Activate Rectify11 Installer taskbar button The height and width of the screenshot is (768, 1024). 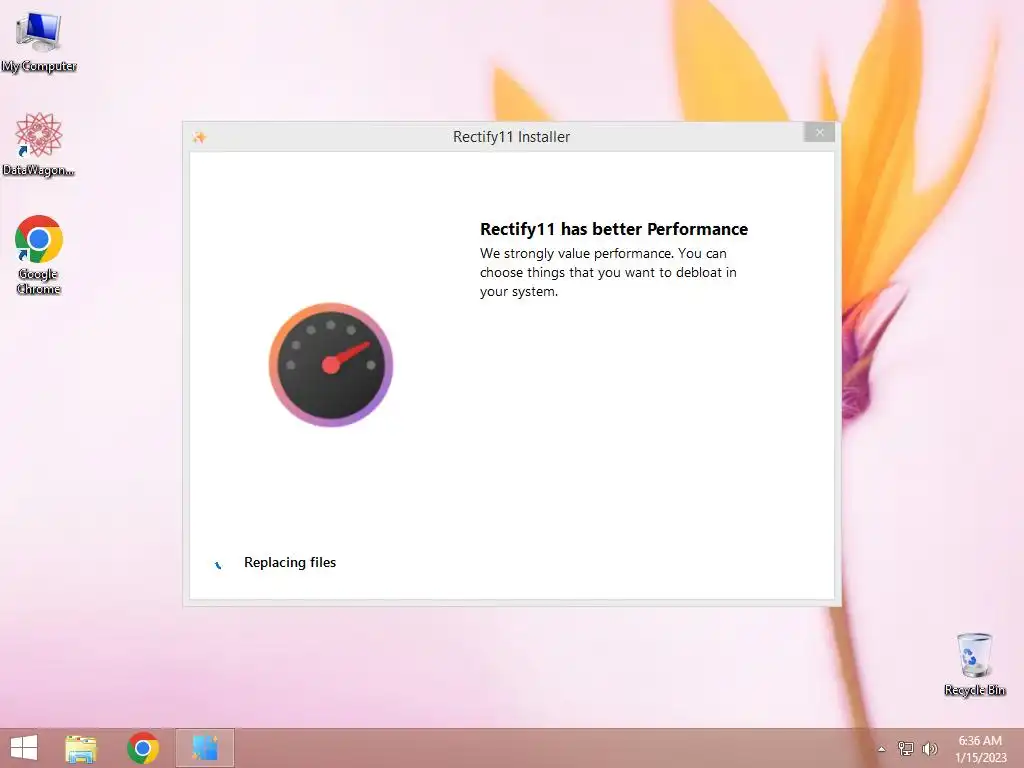click(205, 748)
